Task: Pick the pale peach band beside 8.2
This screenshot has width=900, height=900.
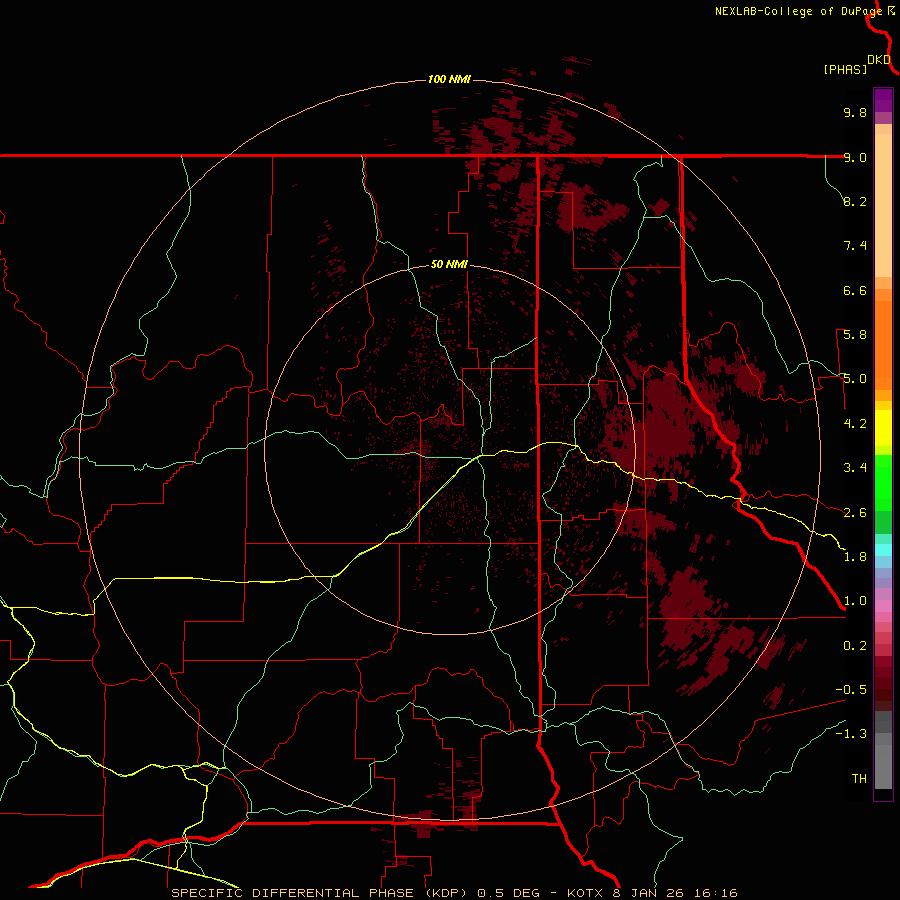Action: (883, 205)
